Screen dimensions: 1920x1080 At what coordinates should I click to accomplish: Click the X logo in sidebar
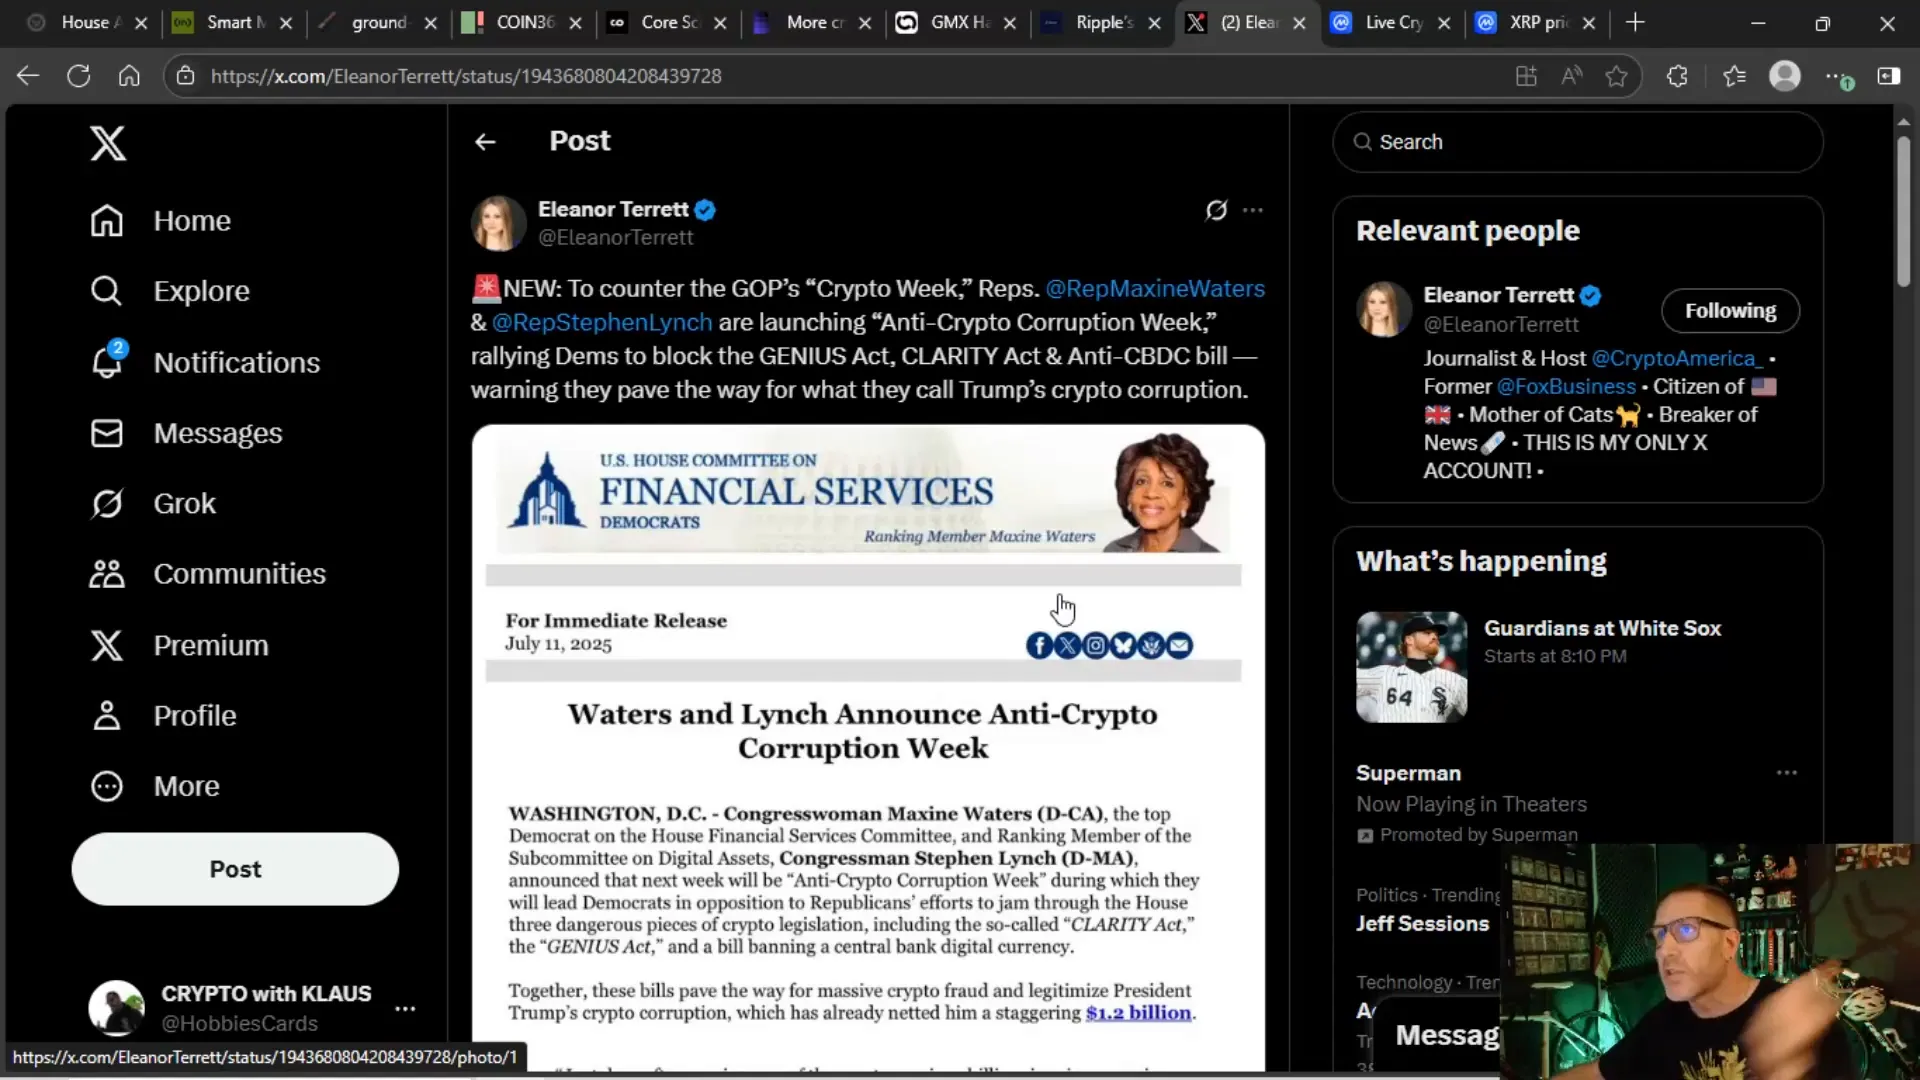click(x=108, y=143)
